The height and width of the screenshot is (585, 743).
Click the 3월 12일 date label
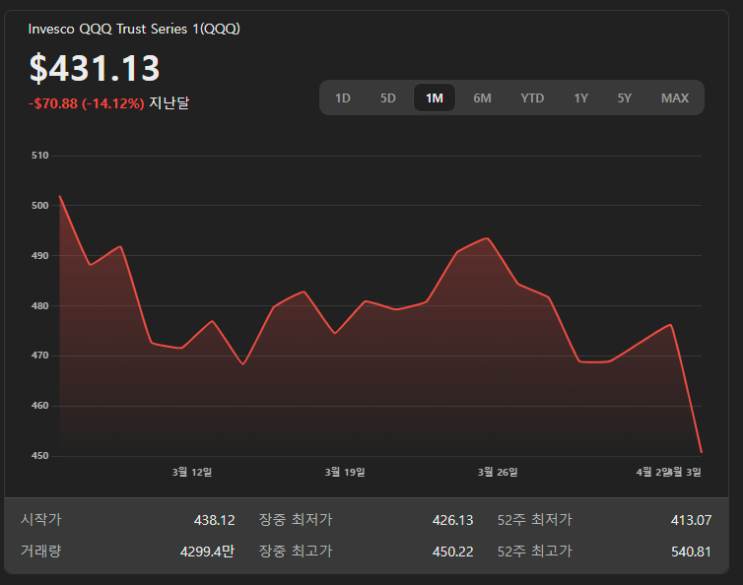click(192, 472)
